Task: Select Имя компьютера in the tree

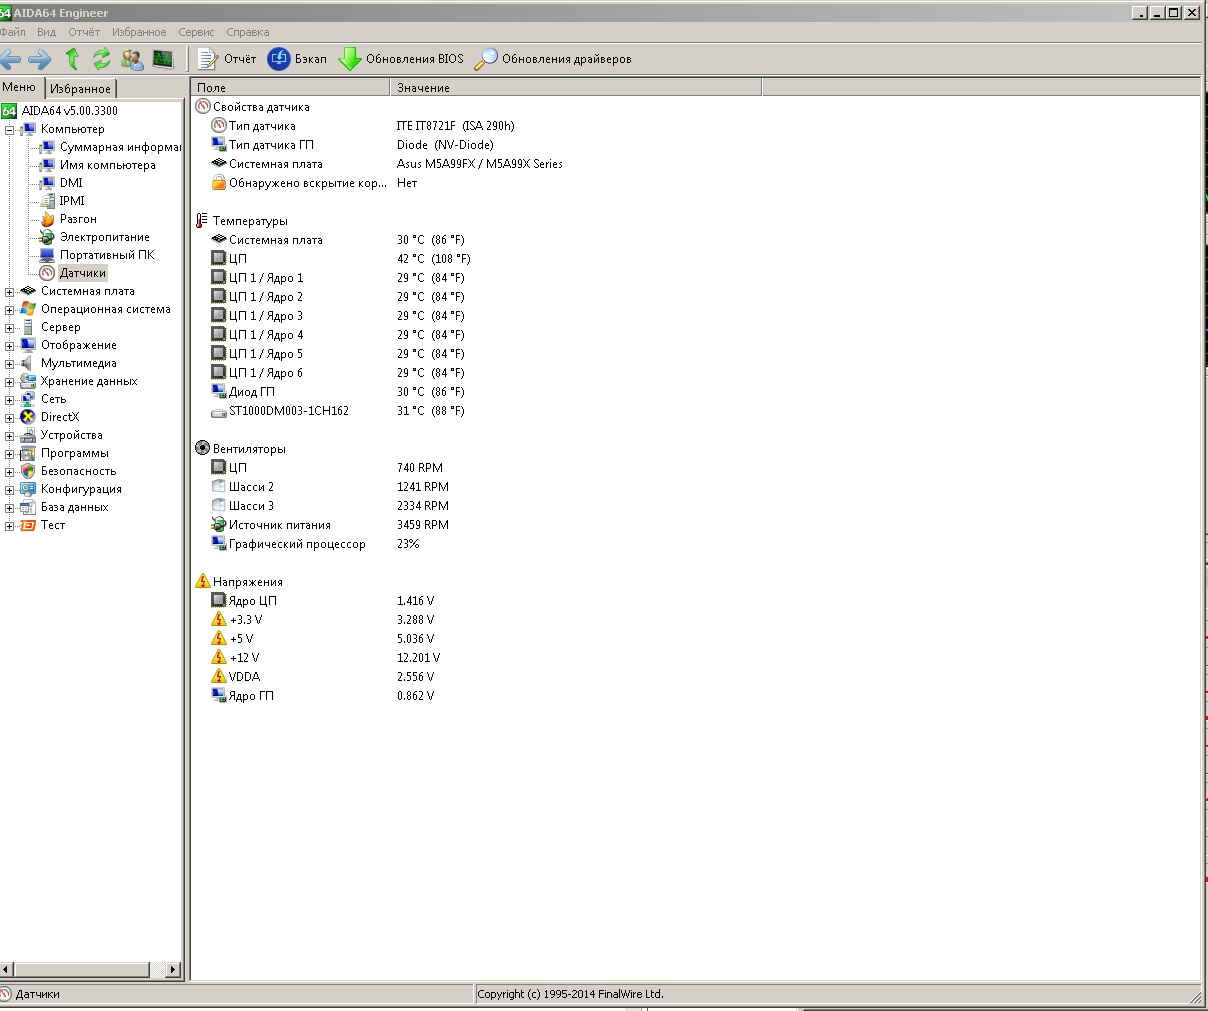Action: [107, 165]
